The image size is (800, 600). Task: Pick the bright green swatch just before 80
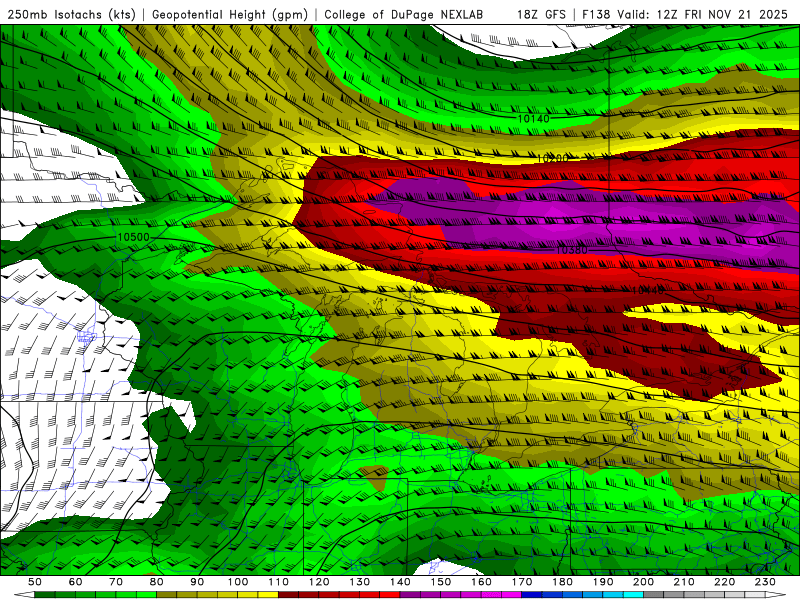click(146, 595)
